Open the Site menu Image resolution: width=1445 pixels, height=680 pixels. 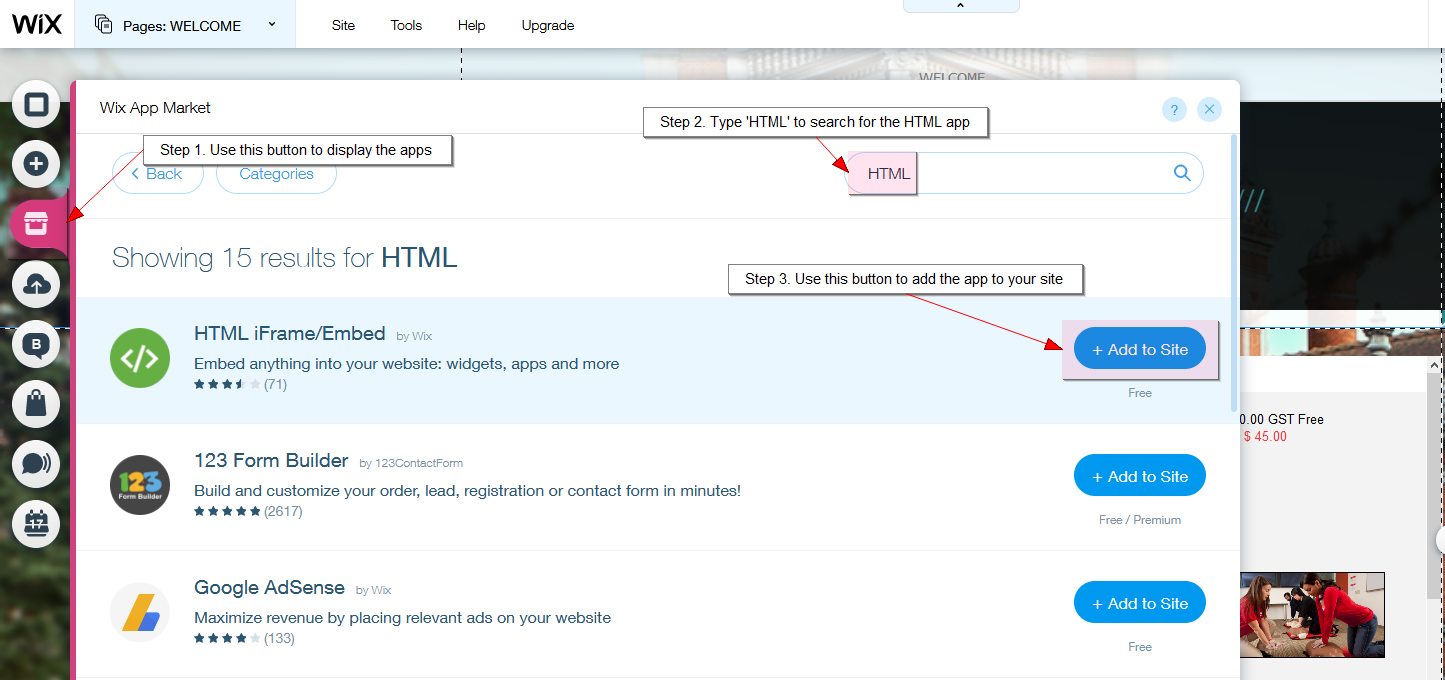343,25
